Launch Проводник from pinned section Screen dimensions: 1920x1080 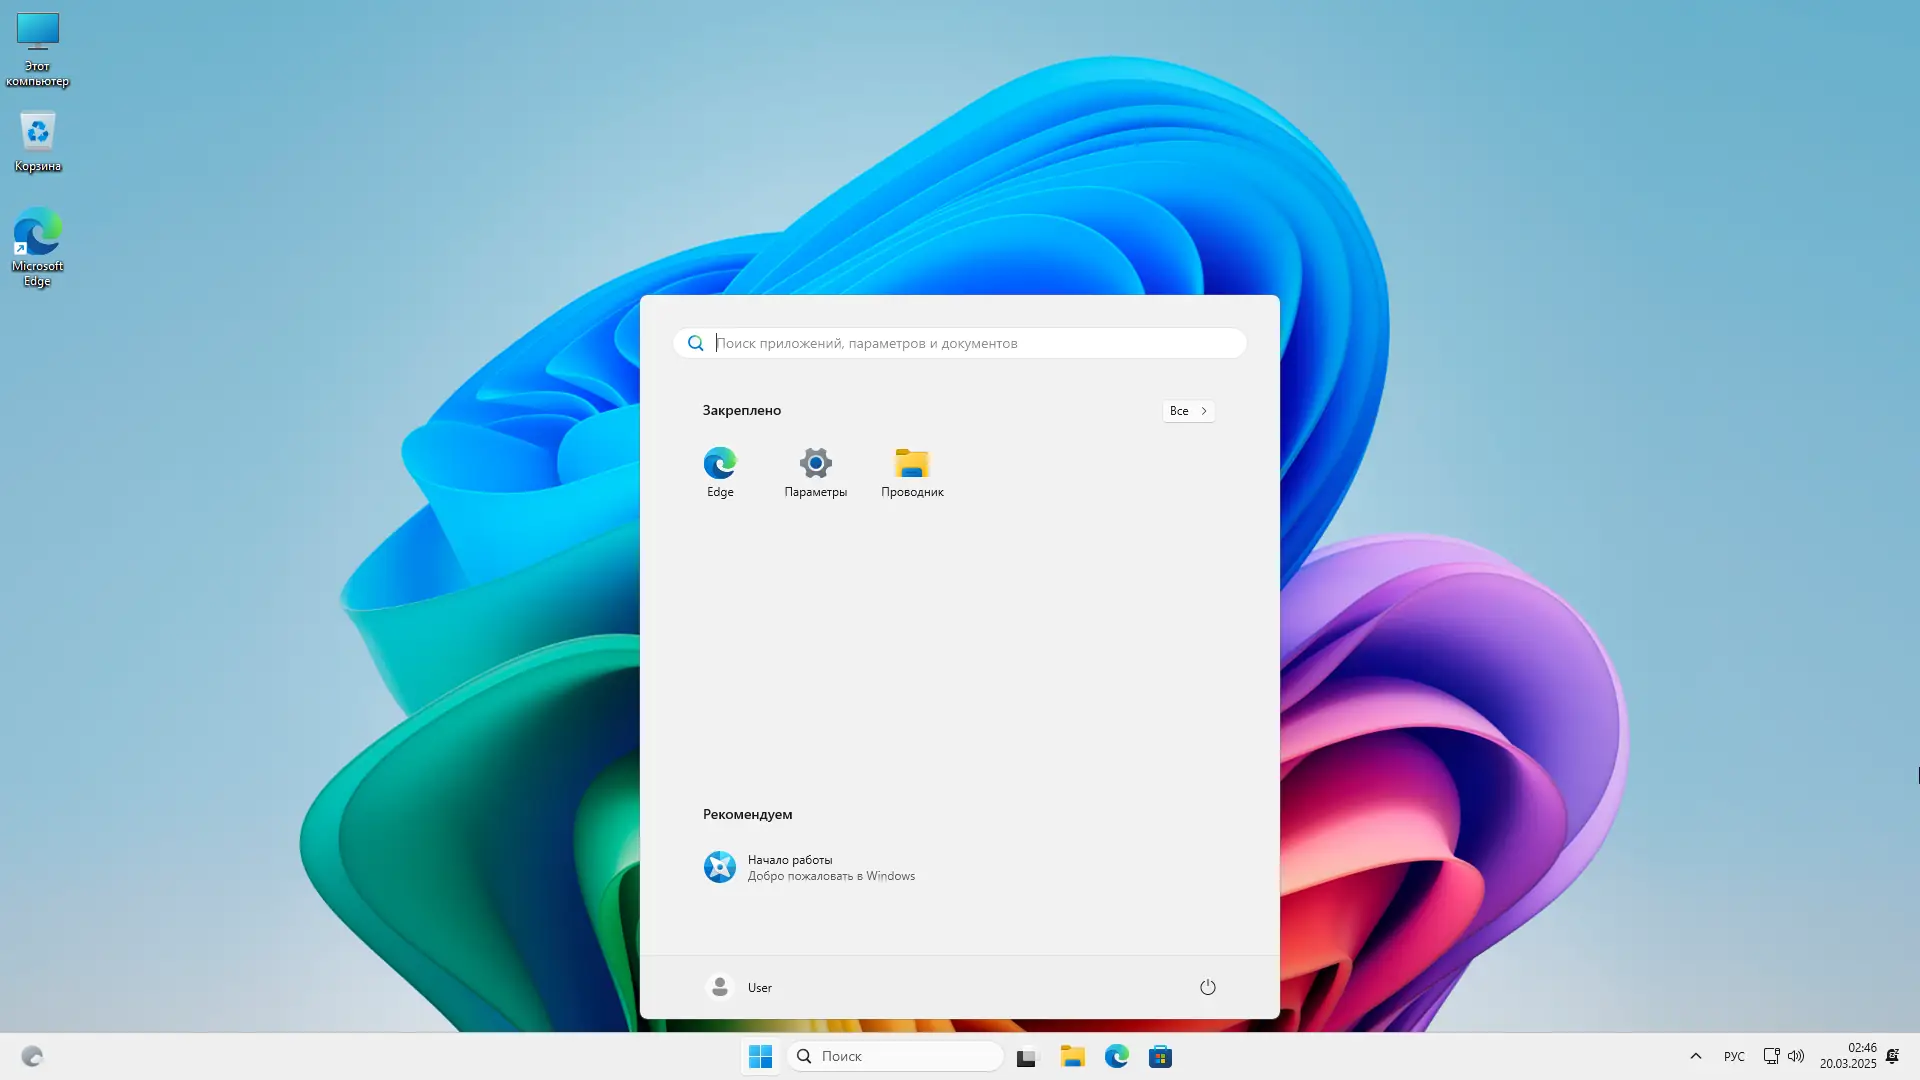click(x=912, y=472)
